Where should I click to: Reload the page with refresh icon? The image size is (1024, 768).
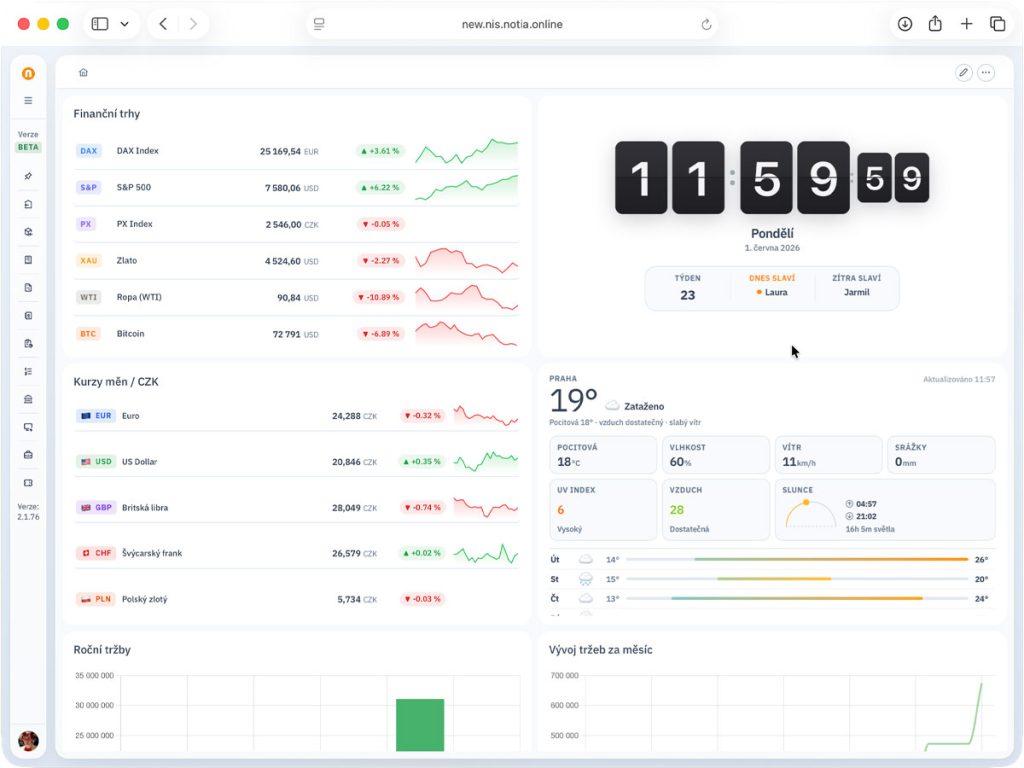(x=706, y=24)
